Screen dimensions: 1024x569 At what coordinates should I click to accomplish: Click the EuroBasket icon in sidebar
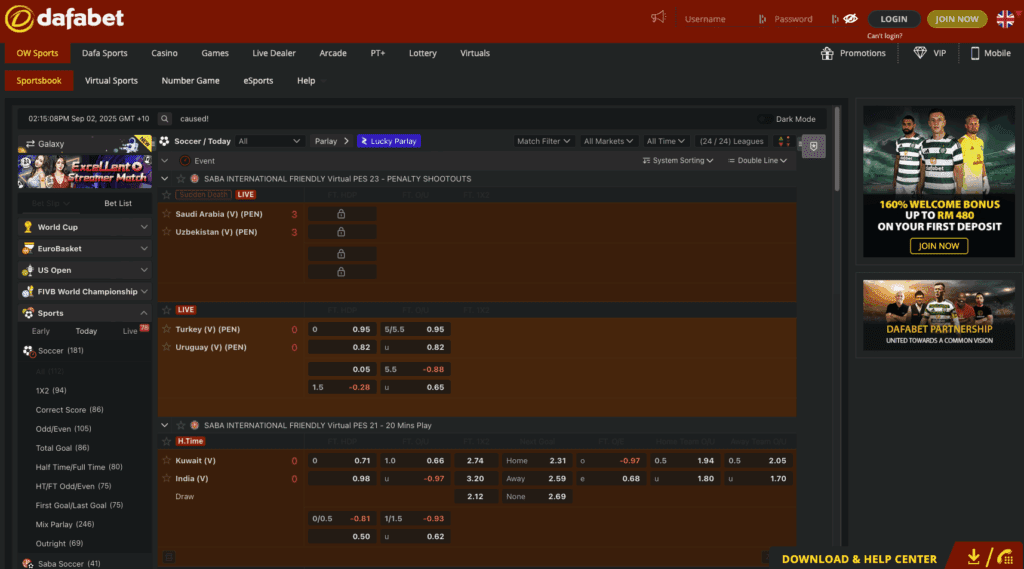(x=28, y=248)
